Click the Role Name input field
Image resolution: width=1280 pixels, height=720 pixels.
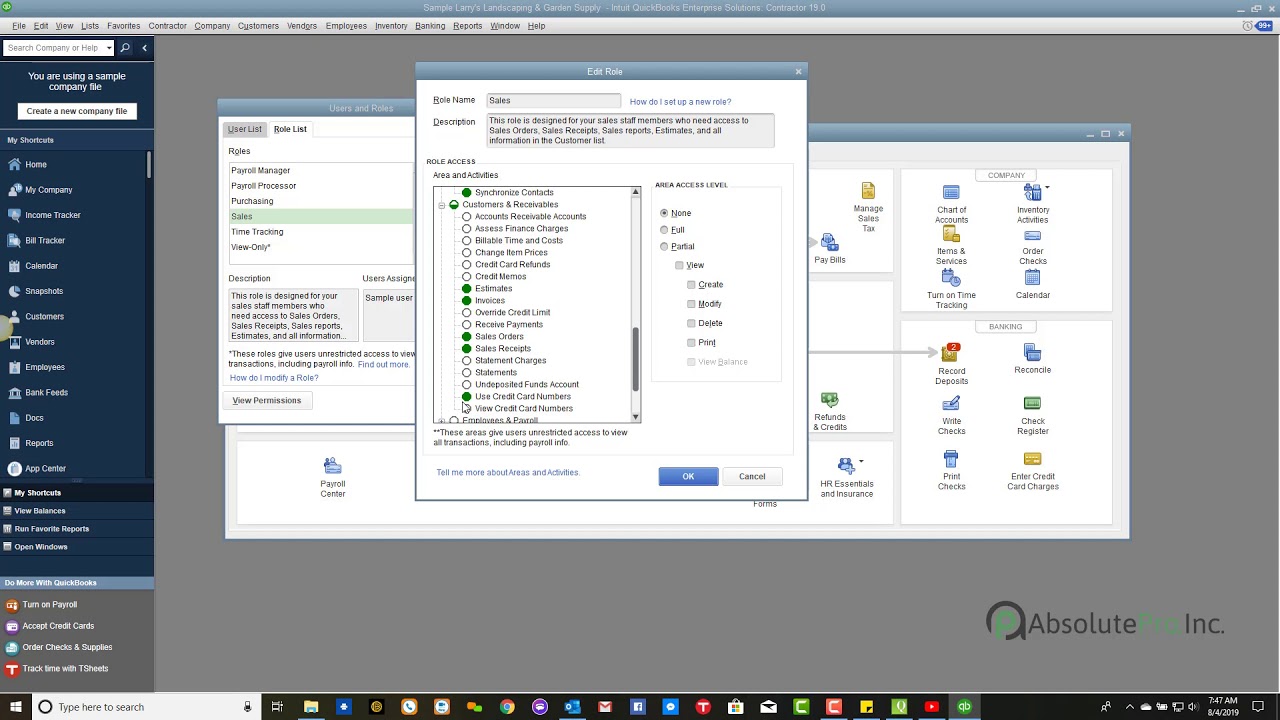coord(553,100)
